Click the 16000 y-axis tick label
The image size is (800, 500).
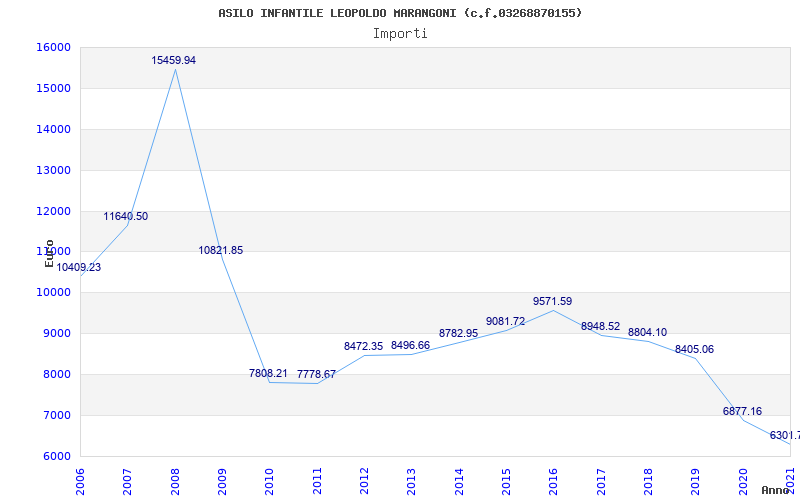53,47
